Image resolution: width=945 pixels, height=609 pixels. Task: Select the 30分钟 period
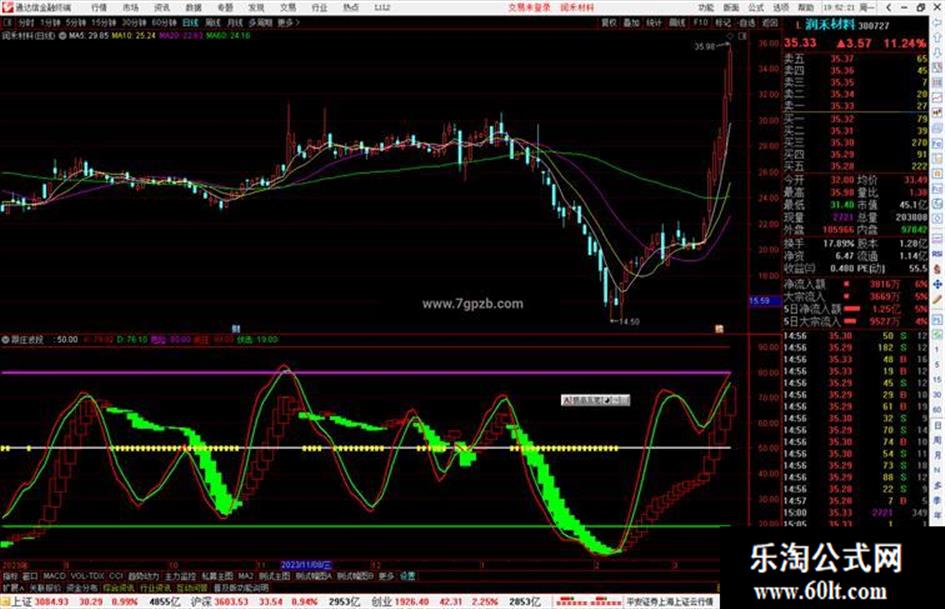coord(133,22)
